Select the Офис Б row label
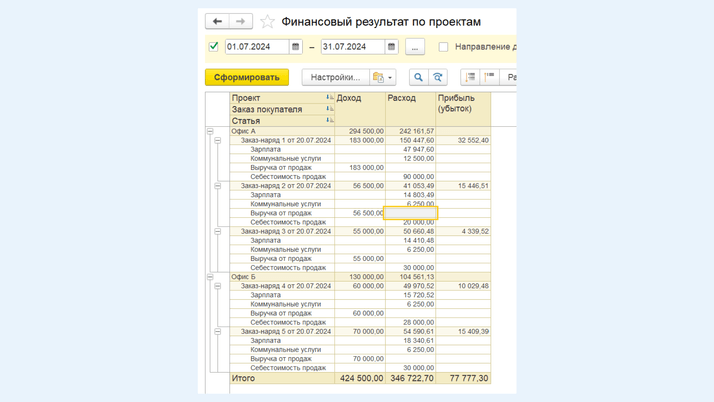This screenshot has height=402, width=714. [x=244, y=277]
